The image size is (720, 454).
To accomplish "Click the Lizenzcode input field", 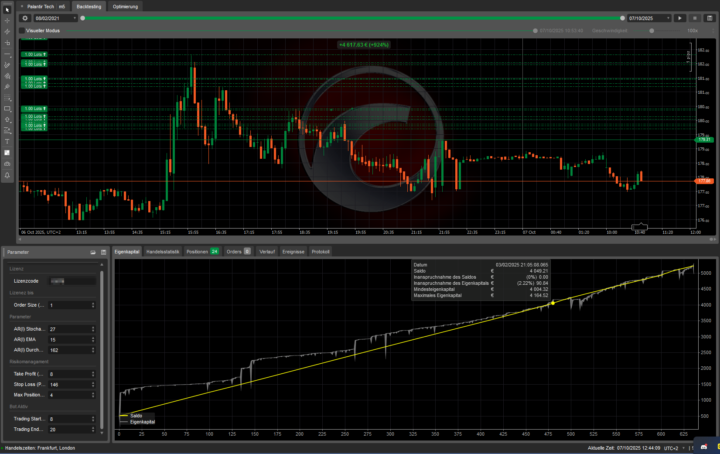I will coord(75,281).
